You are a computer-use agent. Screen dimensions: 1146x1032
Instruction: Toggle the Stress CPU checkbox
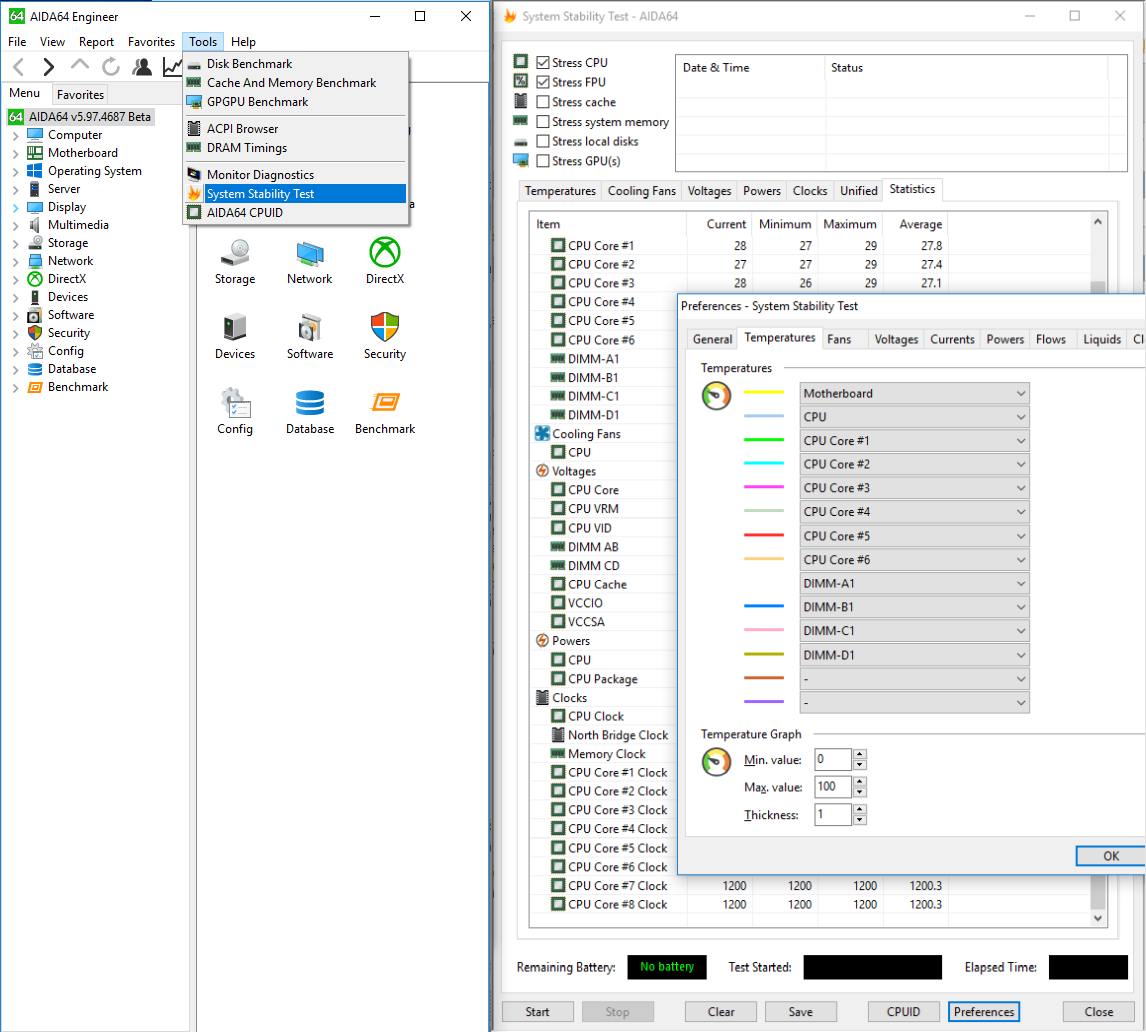click(x=543, y=62)
